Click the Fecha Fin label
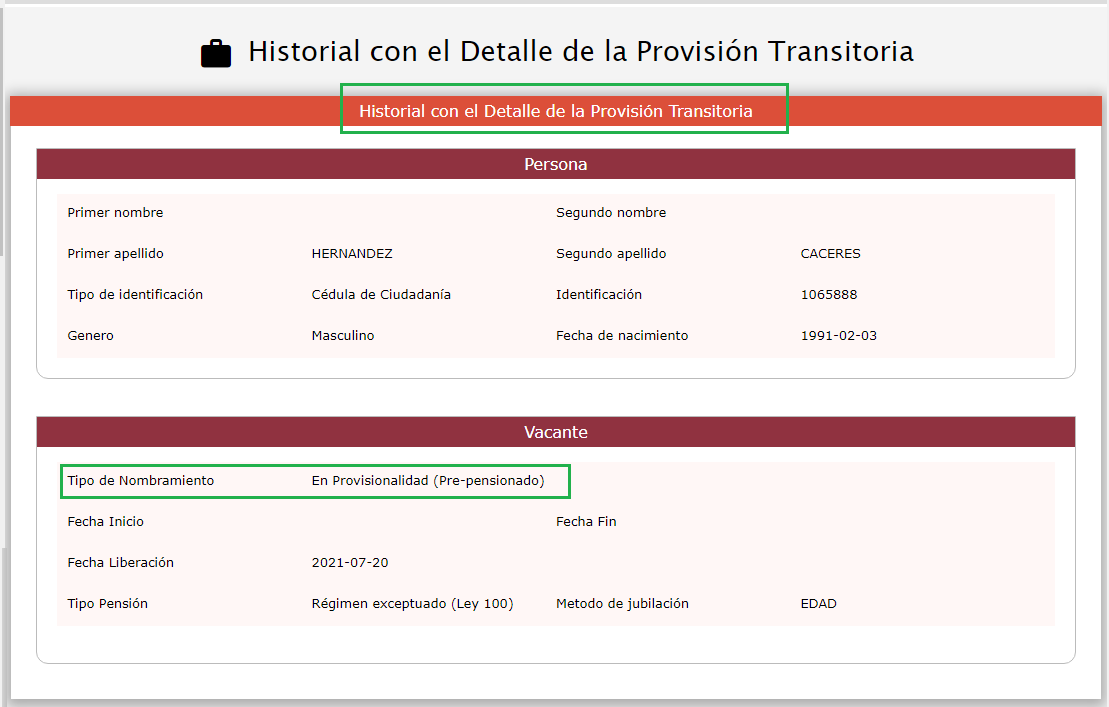 click(586, 522)
